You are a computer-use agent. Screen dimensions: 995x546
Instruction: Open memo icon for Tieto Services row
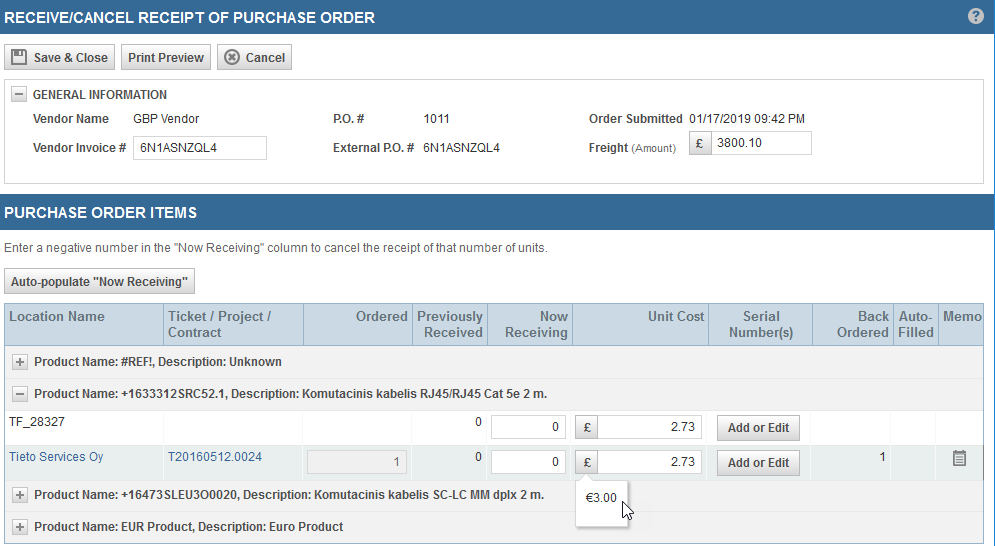click(959, 459)
